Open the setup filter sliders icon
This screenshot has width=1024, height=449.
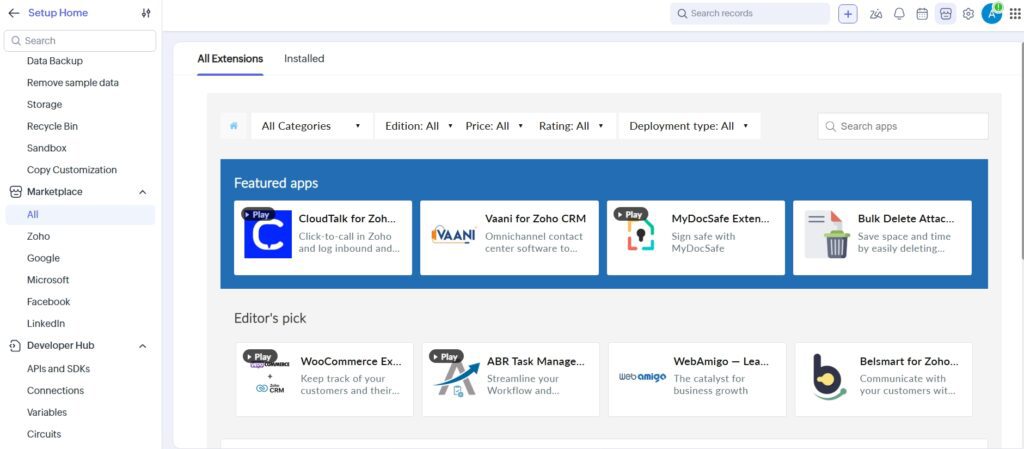click(146, 13)
